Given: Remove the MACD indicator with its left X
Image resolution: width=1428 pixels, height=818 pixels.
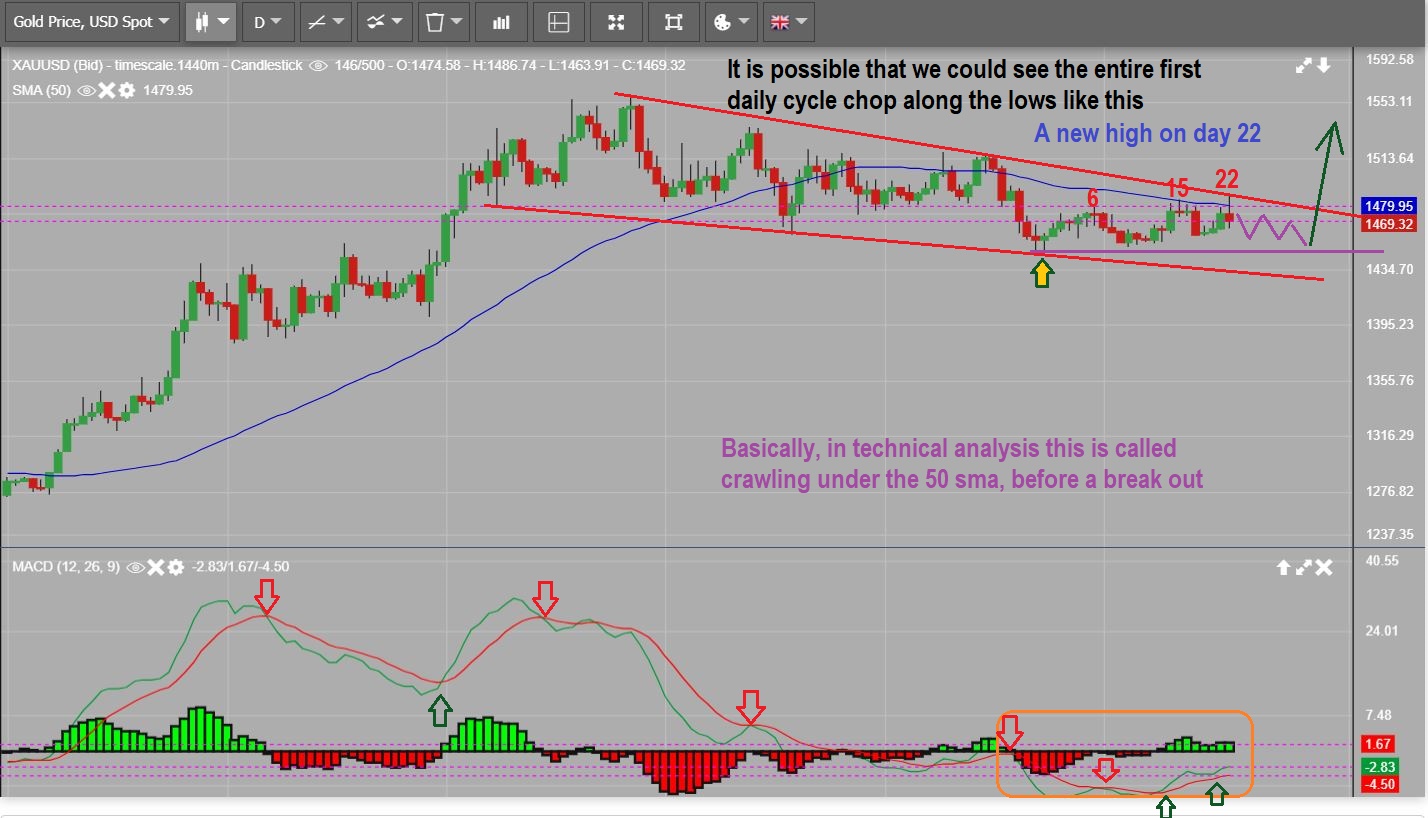Looking at the screenshot, I should pos(156,567).
